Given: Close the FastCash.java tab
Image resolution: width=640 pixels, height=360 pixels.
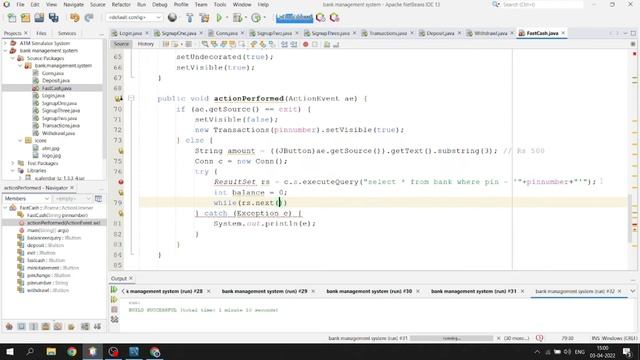Looking at the screenshot, I should click(564, 33).
